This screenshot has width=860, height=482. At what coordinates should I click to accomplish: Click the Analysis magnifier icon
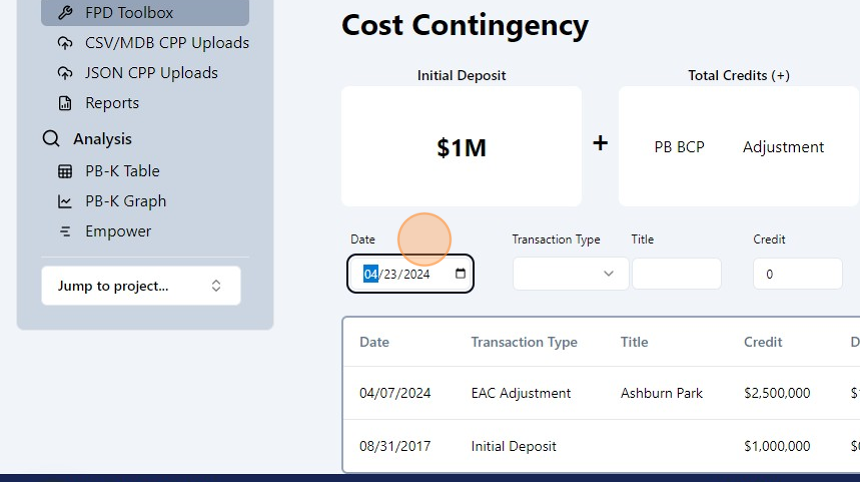point(51,139)
